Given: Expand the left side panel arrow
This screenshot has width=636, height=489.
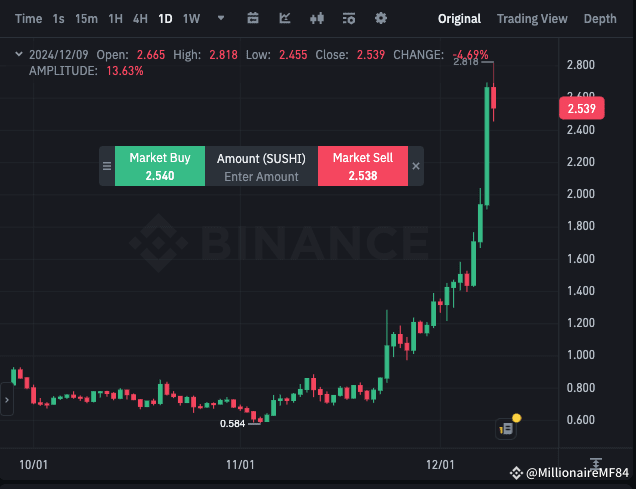Looking at the screenshot, I should (6, 400).
